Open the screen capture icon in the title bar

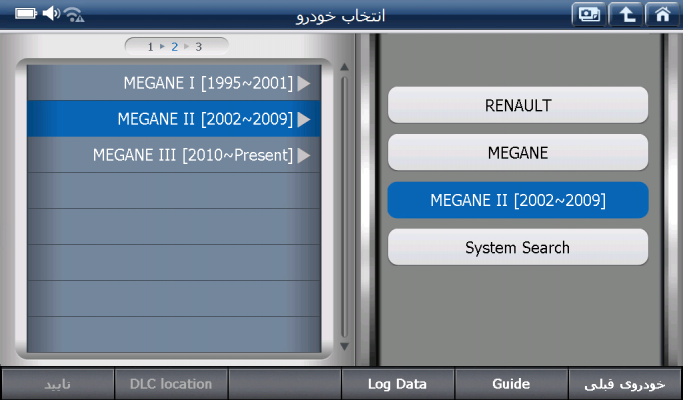click(x=587, y=15)
